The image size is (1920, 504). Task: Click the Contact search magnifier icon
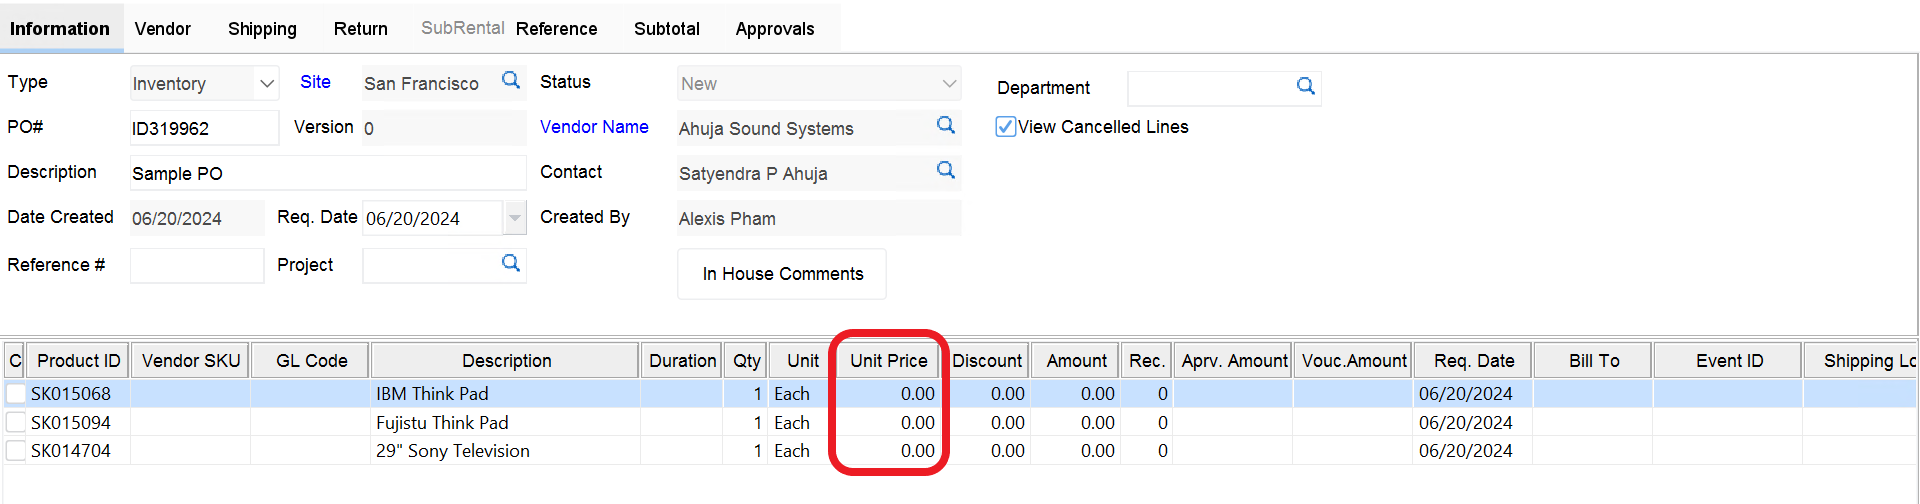(945, 171)
